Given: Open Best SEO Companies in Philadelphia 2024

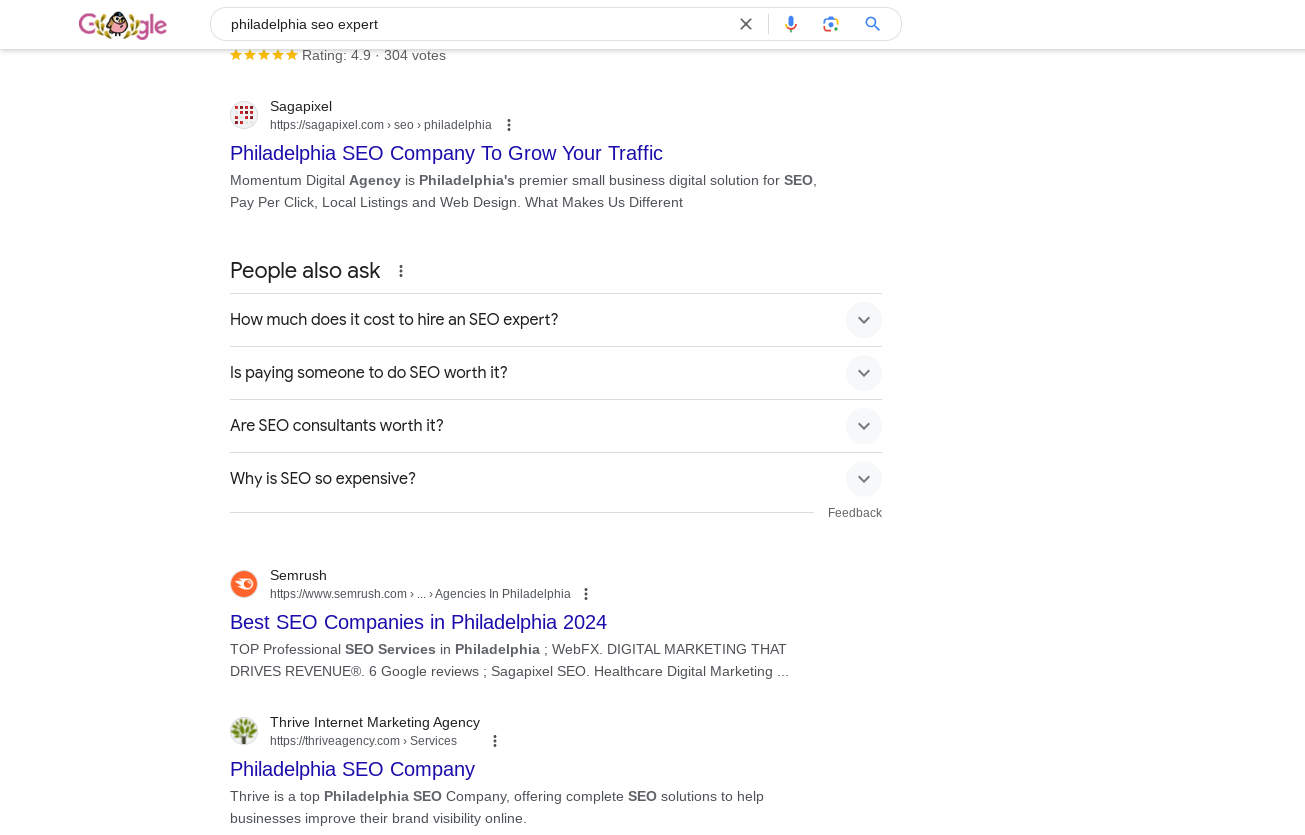Looking at the screenshot, I should 418,622.
